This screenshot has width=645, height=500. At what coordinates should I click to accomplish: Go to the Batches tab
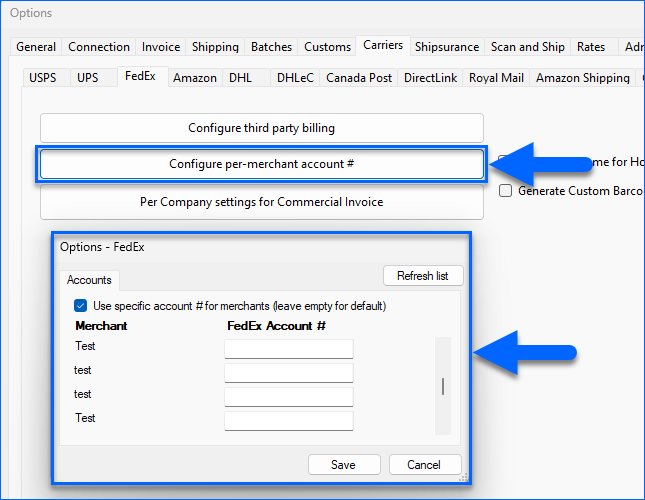(x=271, y=47)
